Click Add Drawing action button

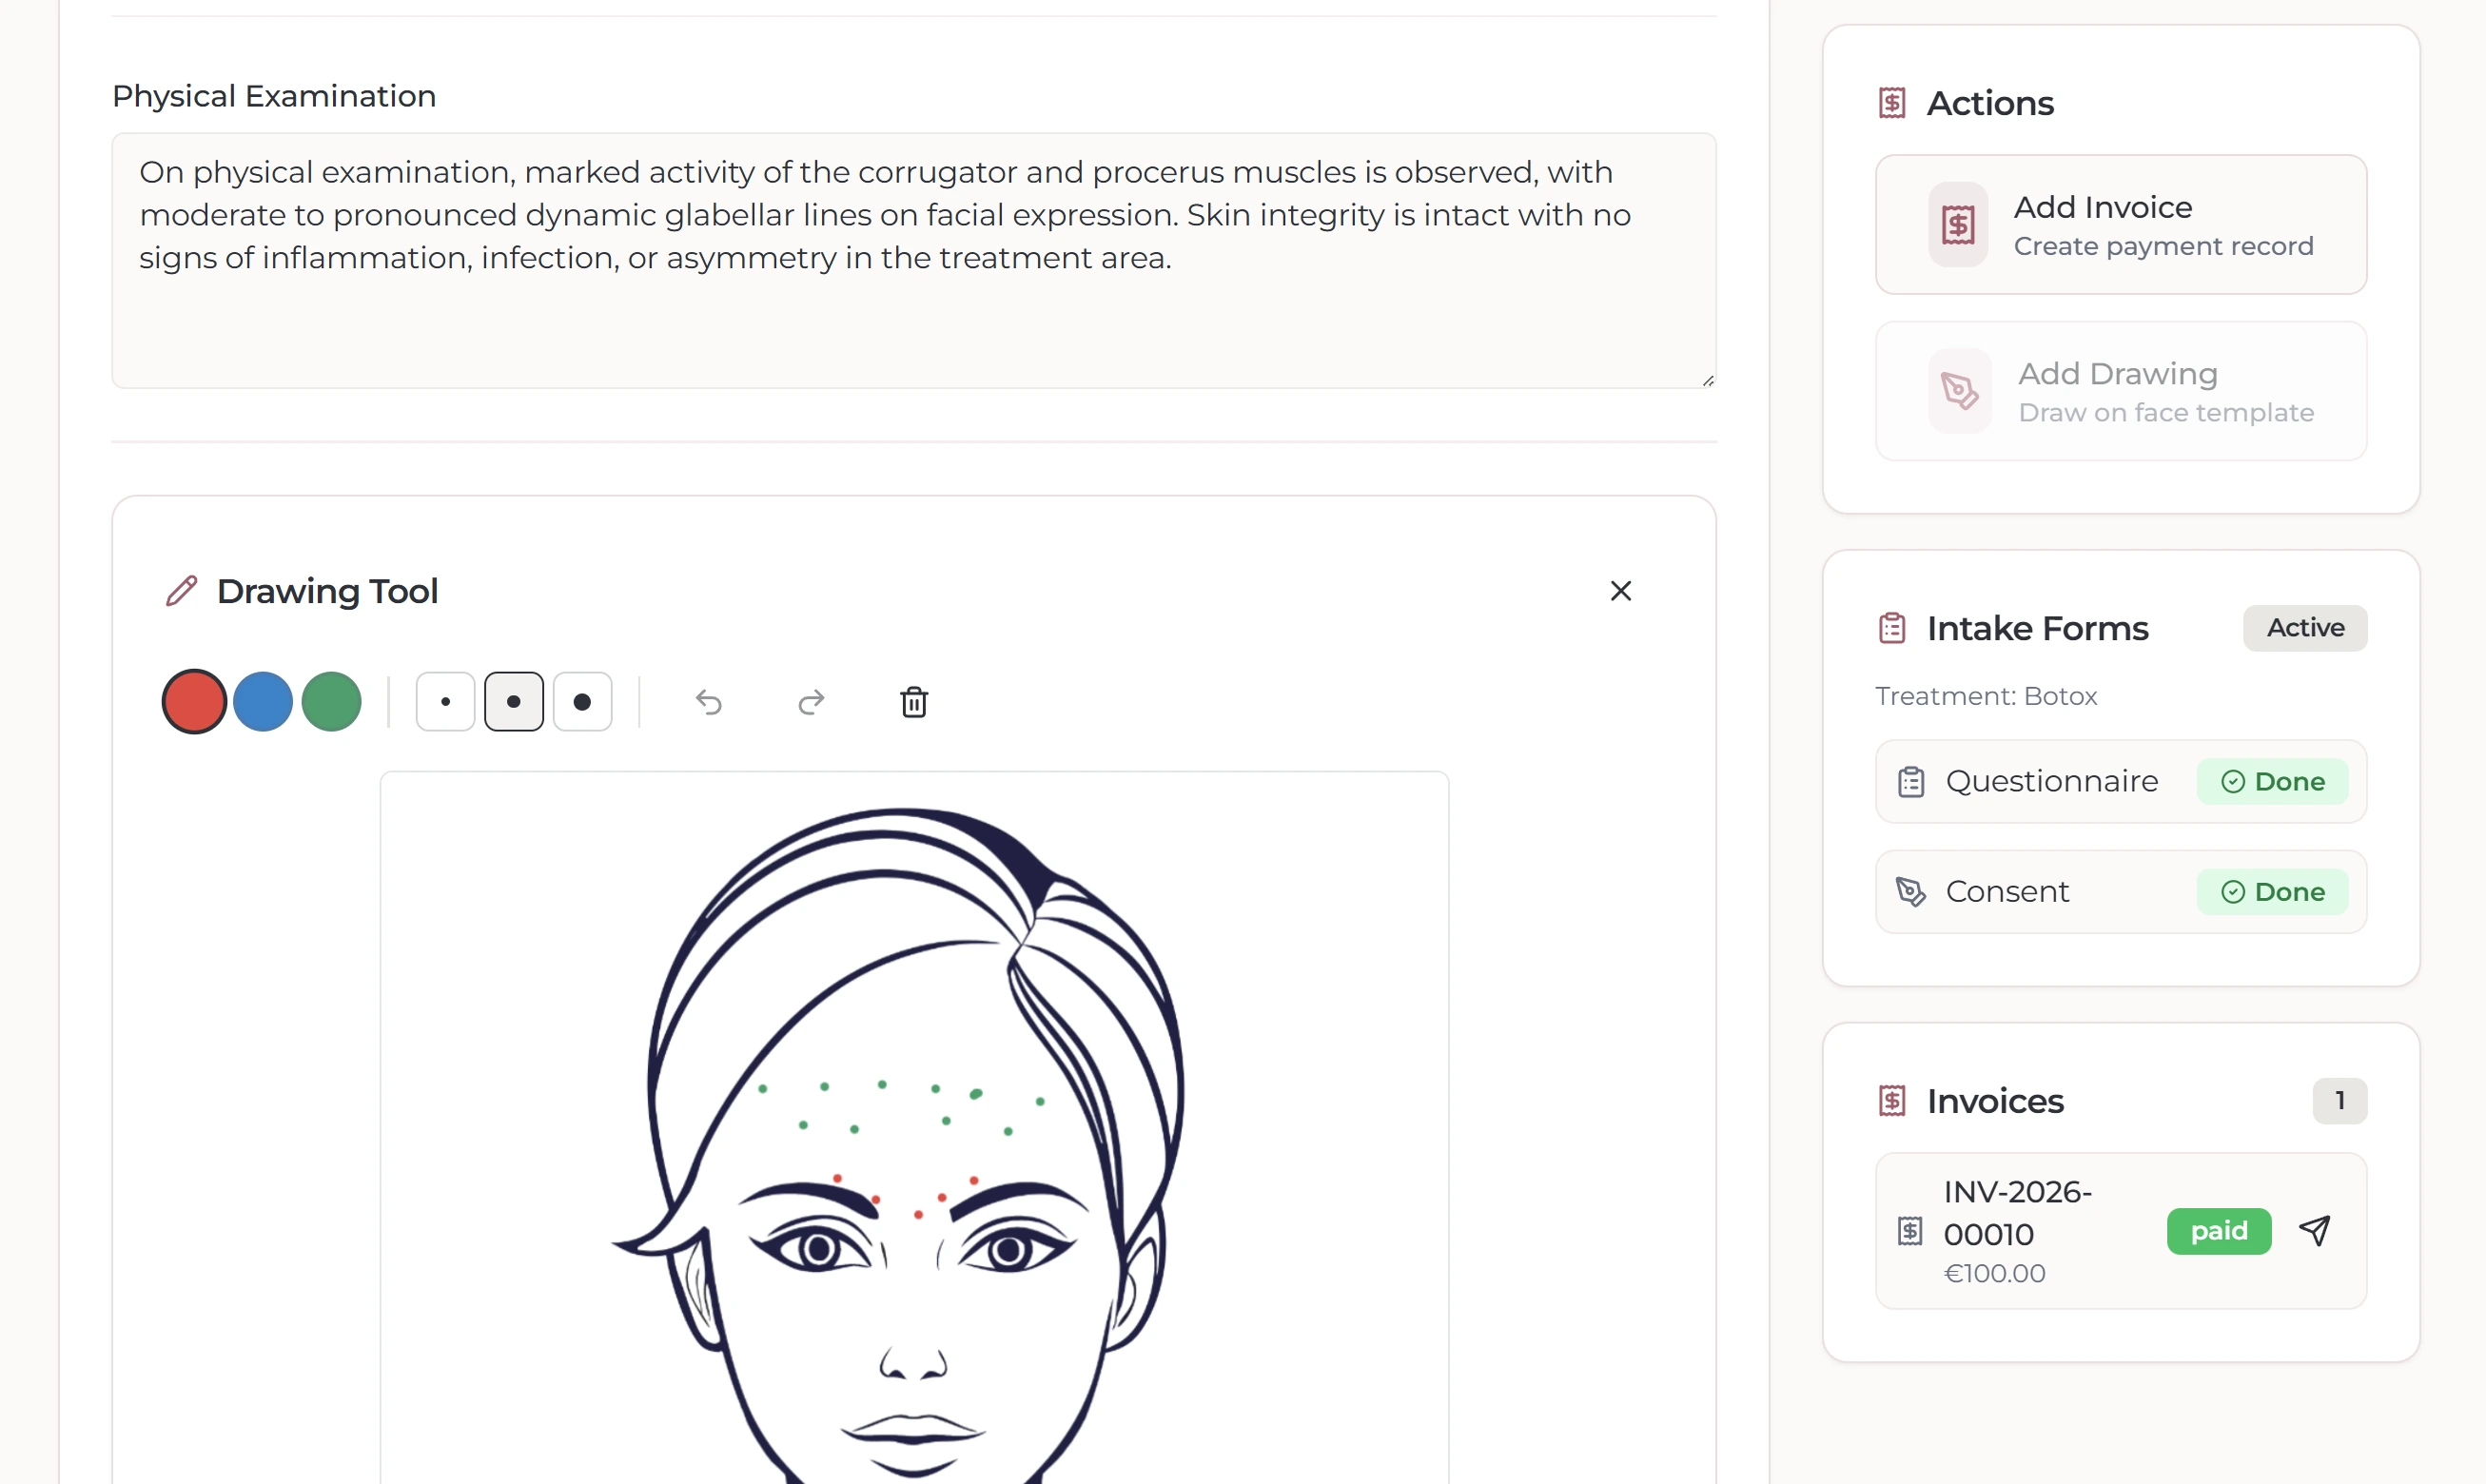2121,391
